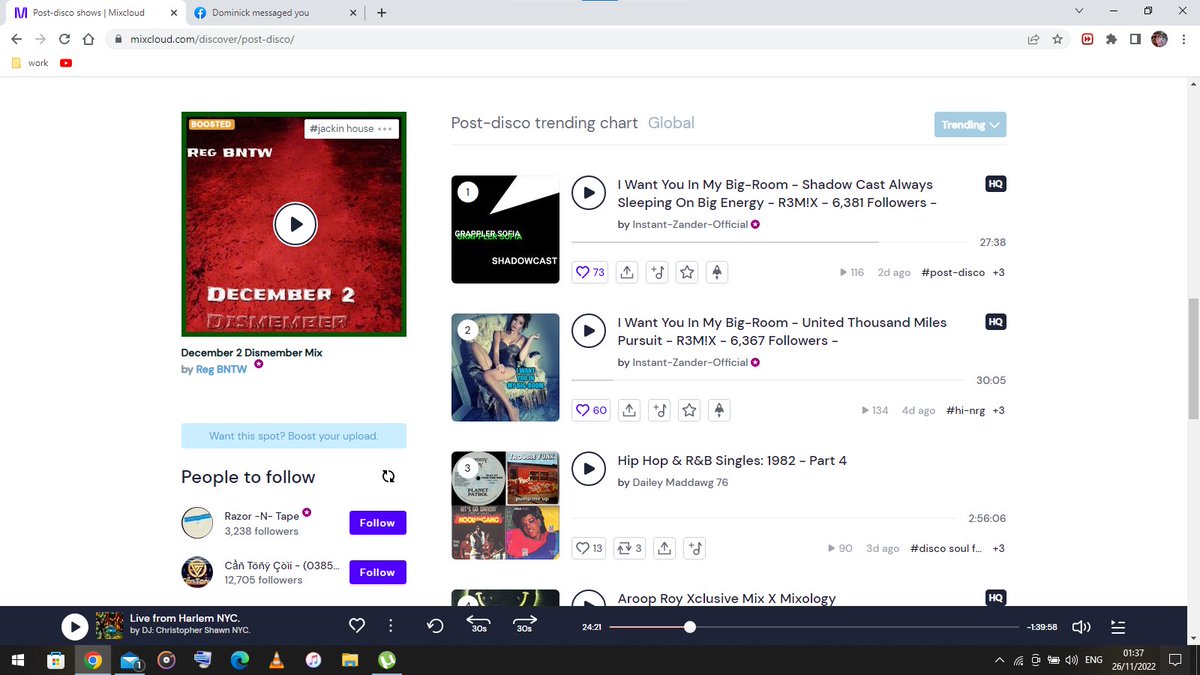The height and width of the screenshot is (675, 1200).
Task: Expand +3 tags next to #disco soul
Action: coord(998,548)
